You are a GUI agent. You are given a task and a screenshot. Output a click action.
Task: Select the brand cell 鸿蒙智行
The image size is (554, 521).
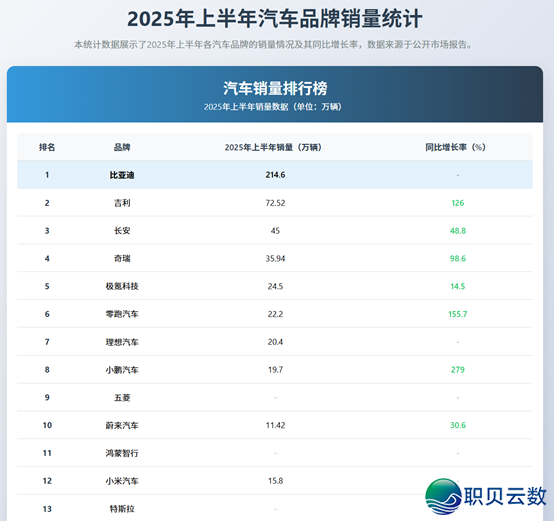pyautogui.click(x=122, y=453)
